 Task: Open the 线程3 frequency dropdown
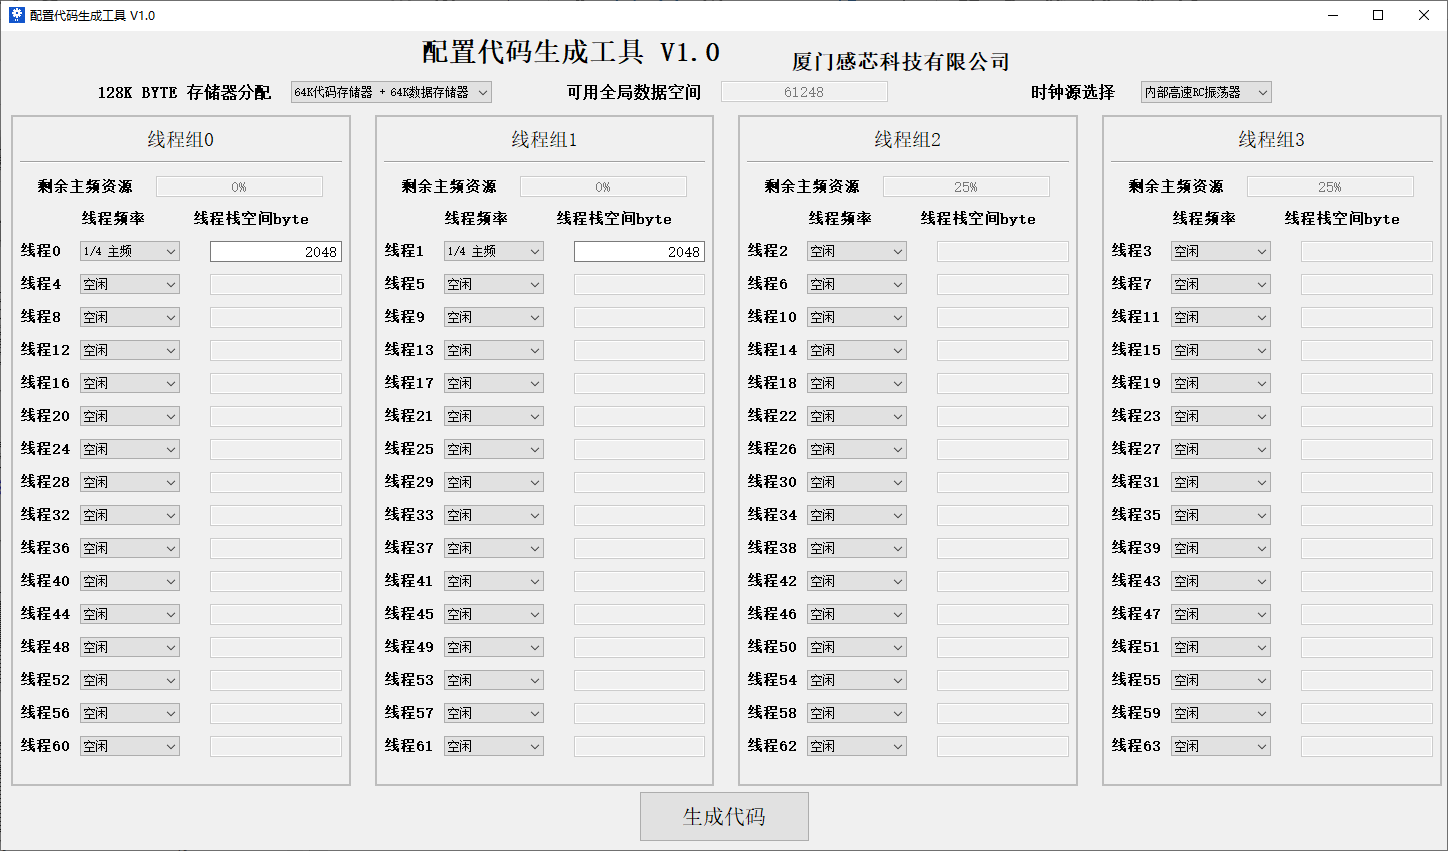(x=1221, y=251)
